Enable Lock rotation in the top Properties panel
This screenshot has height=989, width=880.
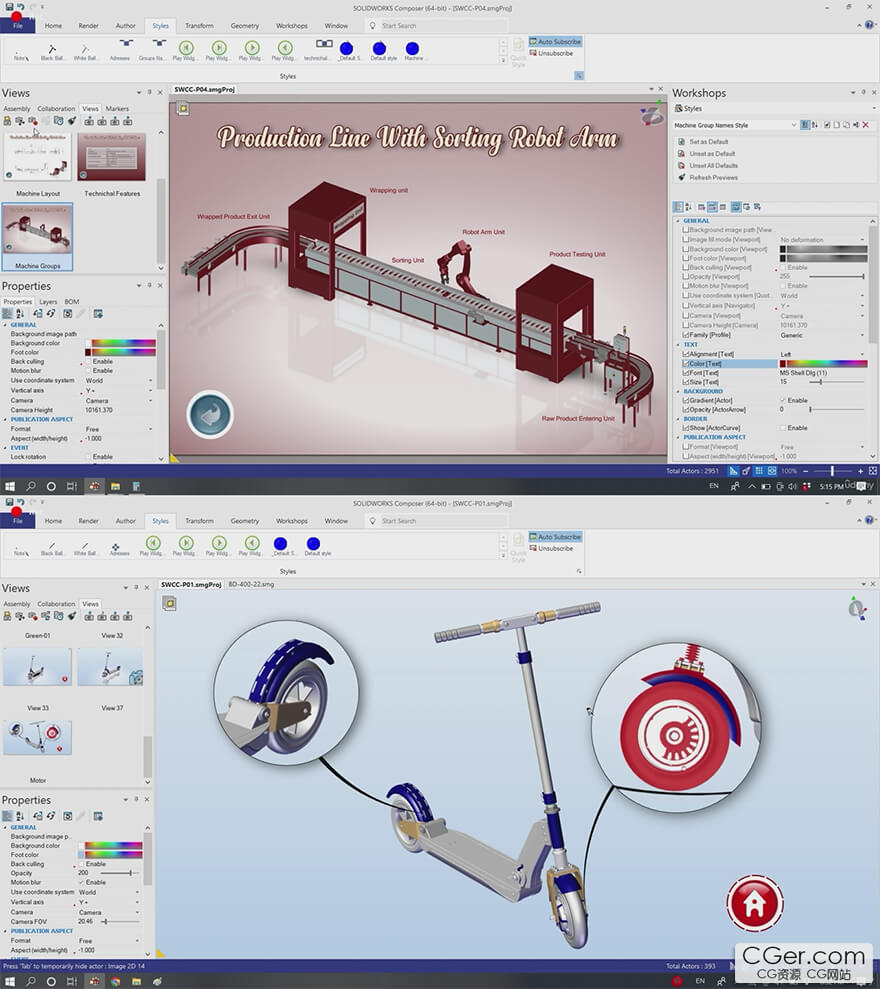[88, 457]
